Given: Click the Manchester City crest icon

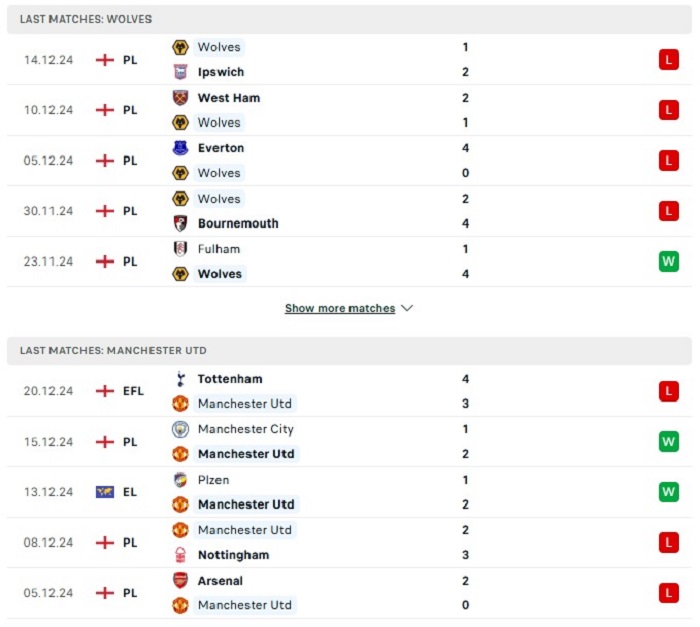Looking at the screenshot, I should coord(180,429).
